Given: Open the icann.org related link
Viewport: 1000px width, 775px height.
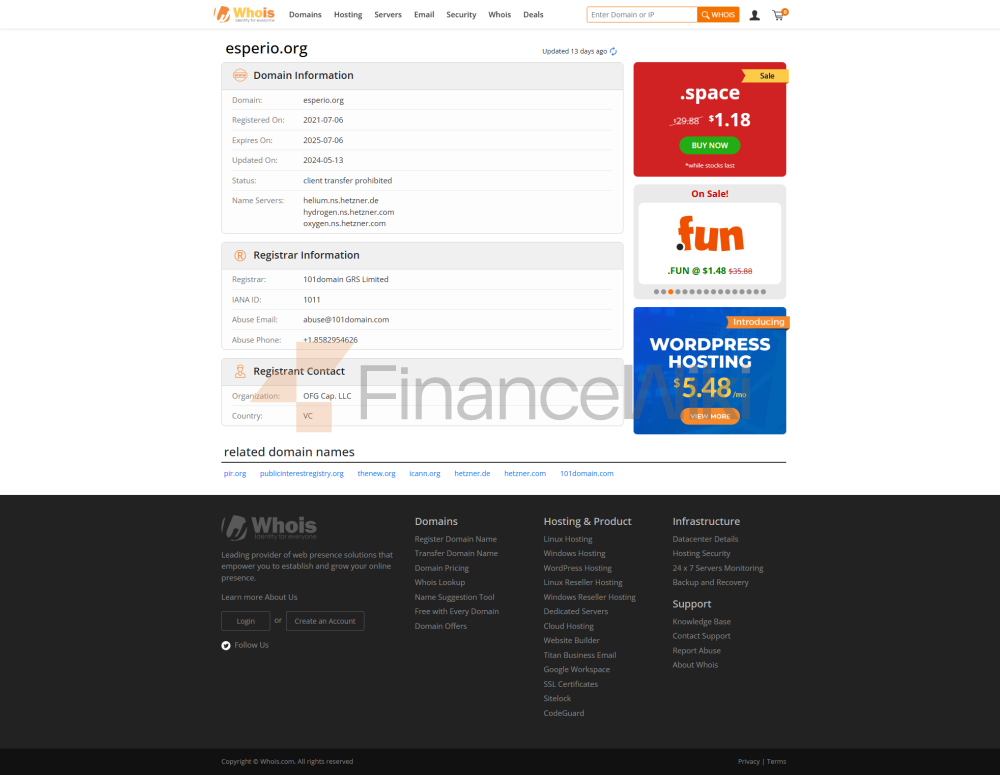Looking at the screenshot, I should click(425, 473).
